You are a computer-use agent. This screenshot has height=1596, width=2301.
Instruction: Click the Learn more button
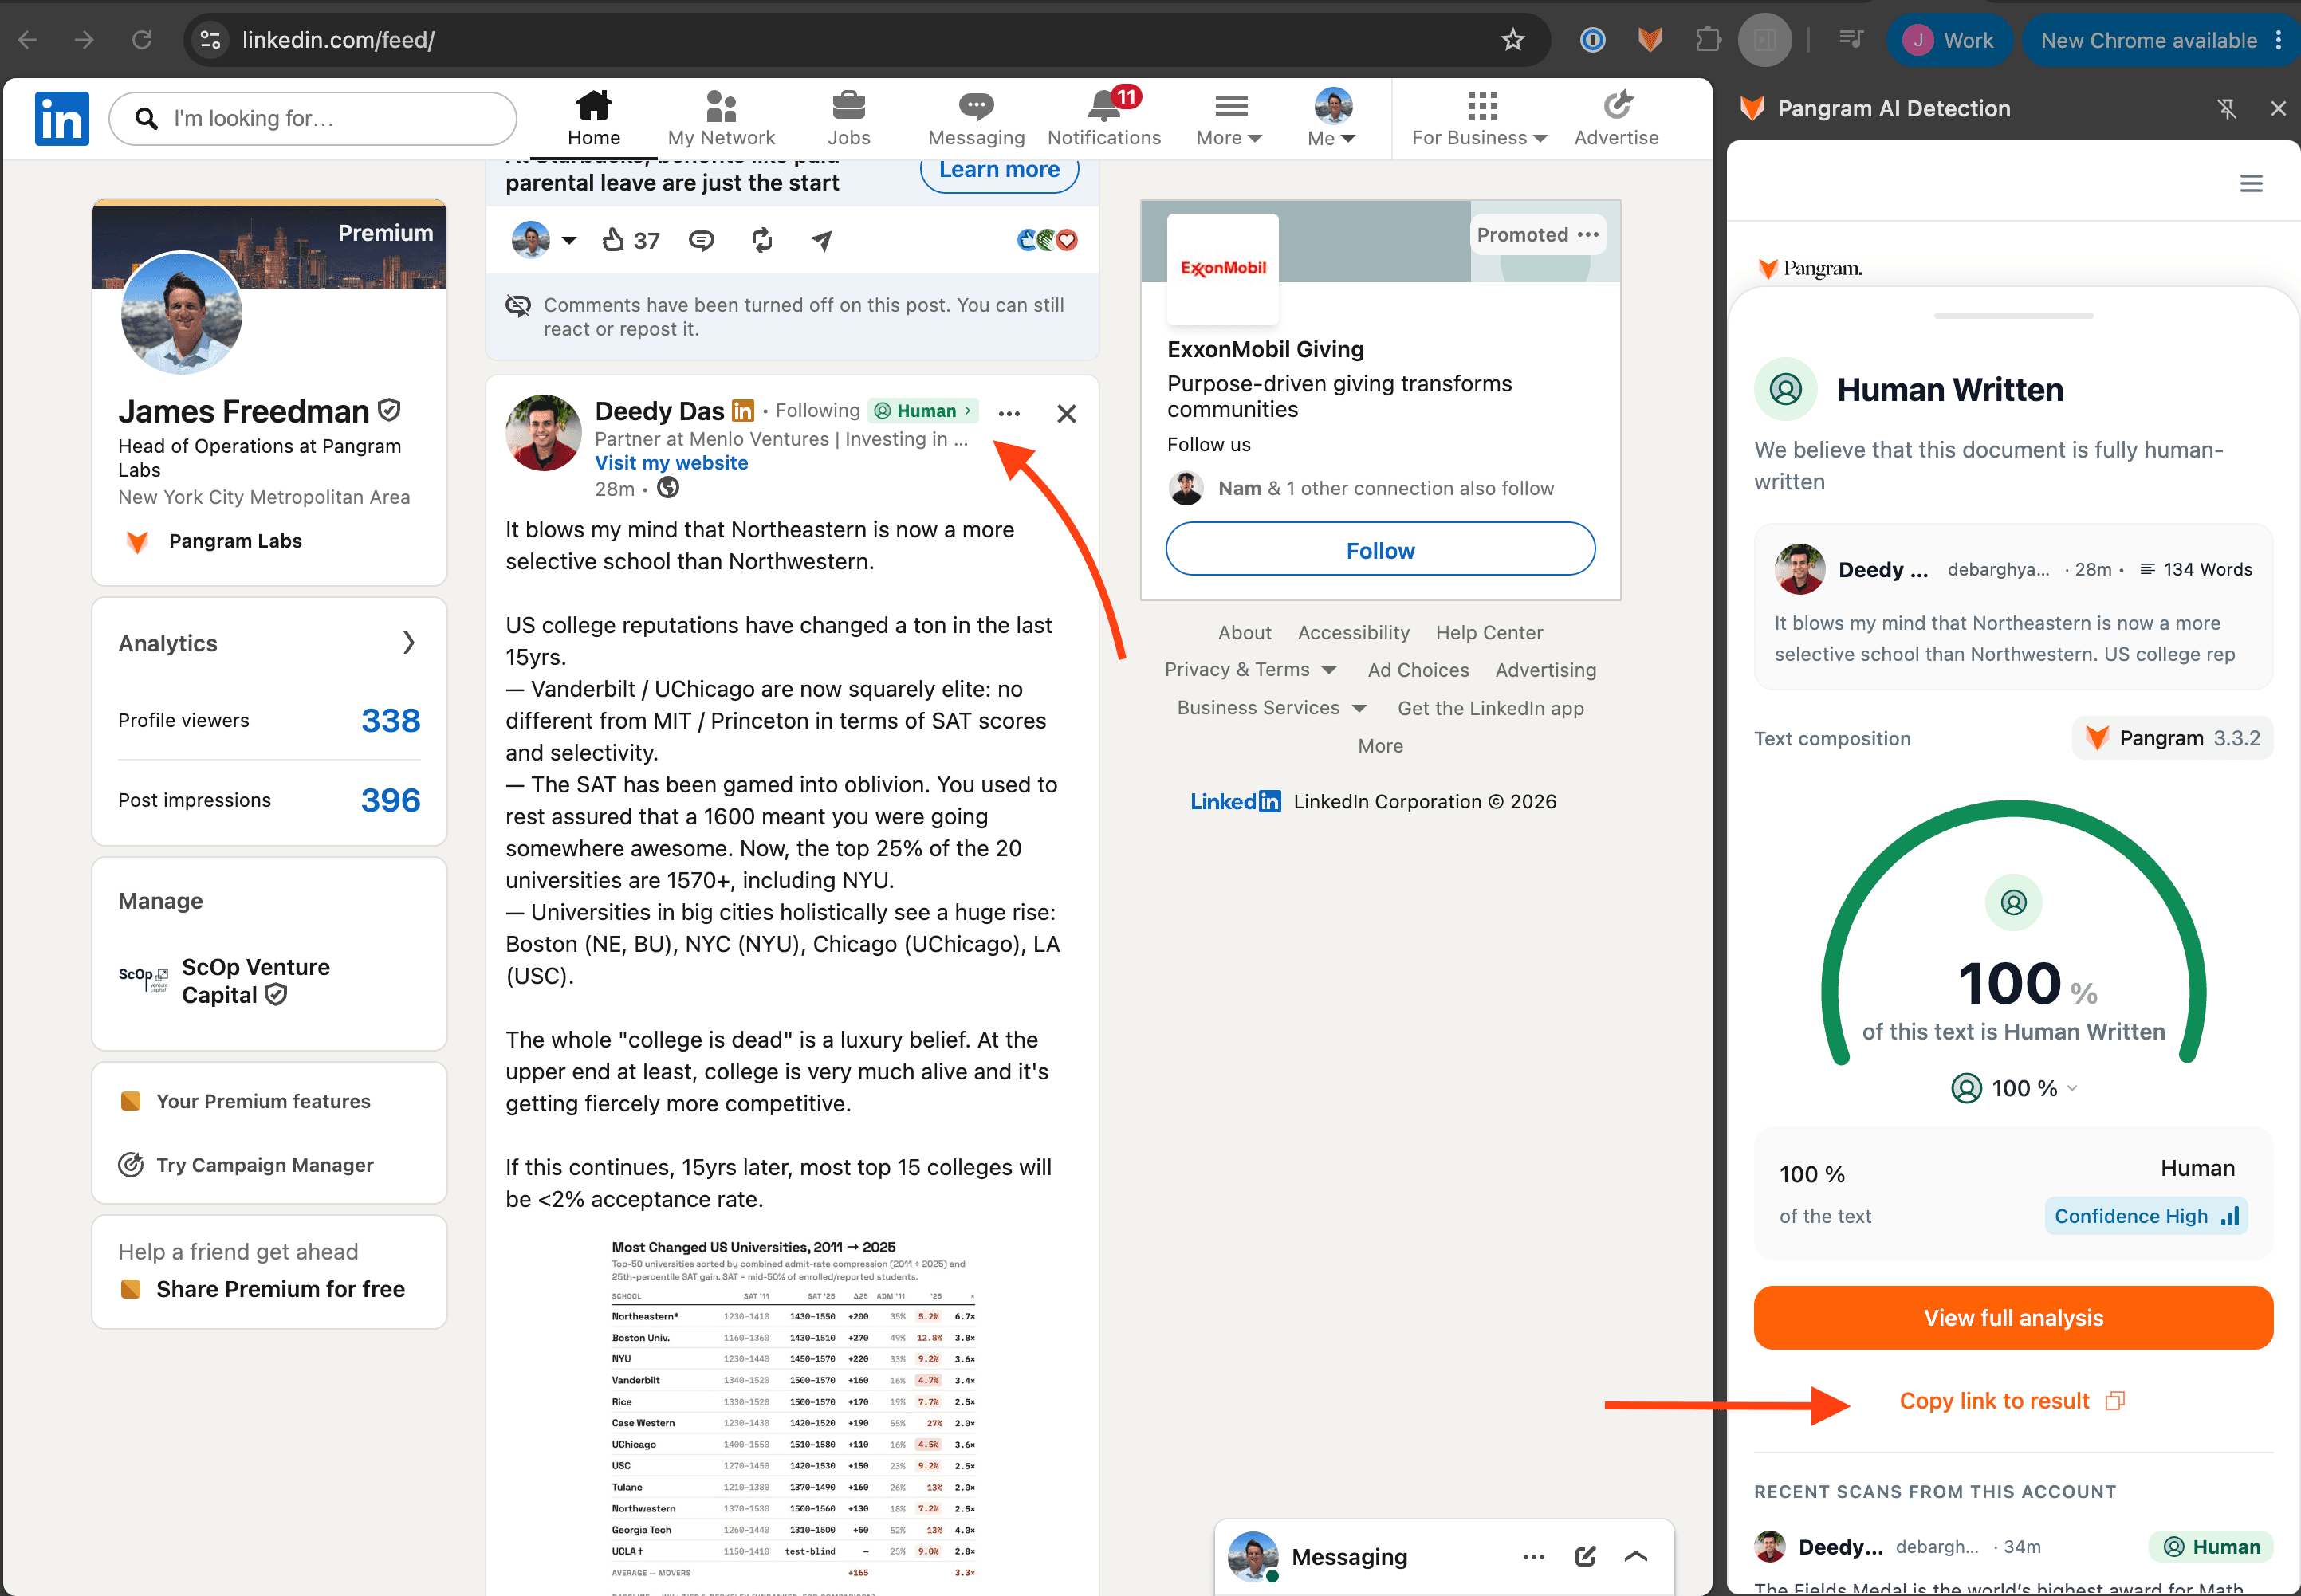tap(999, 170)
